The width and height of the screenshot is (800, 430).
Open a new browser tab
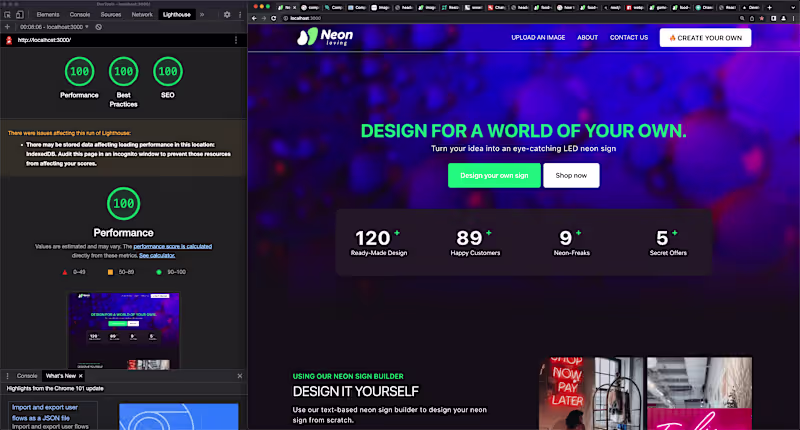point(769,7)
